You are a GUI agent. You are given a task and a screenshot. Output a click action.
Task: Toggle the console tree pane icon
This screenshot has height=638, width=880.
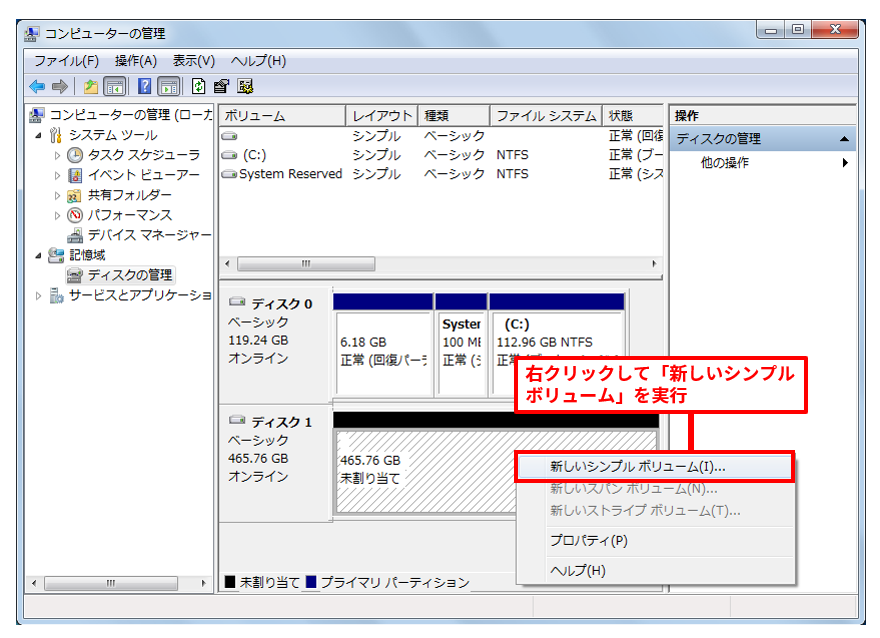click(x=114, y=86)
